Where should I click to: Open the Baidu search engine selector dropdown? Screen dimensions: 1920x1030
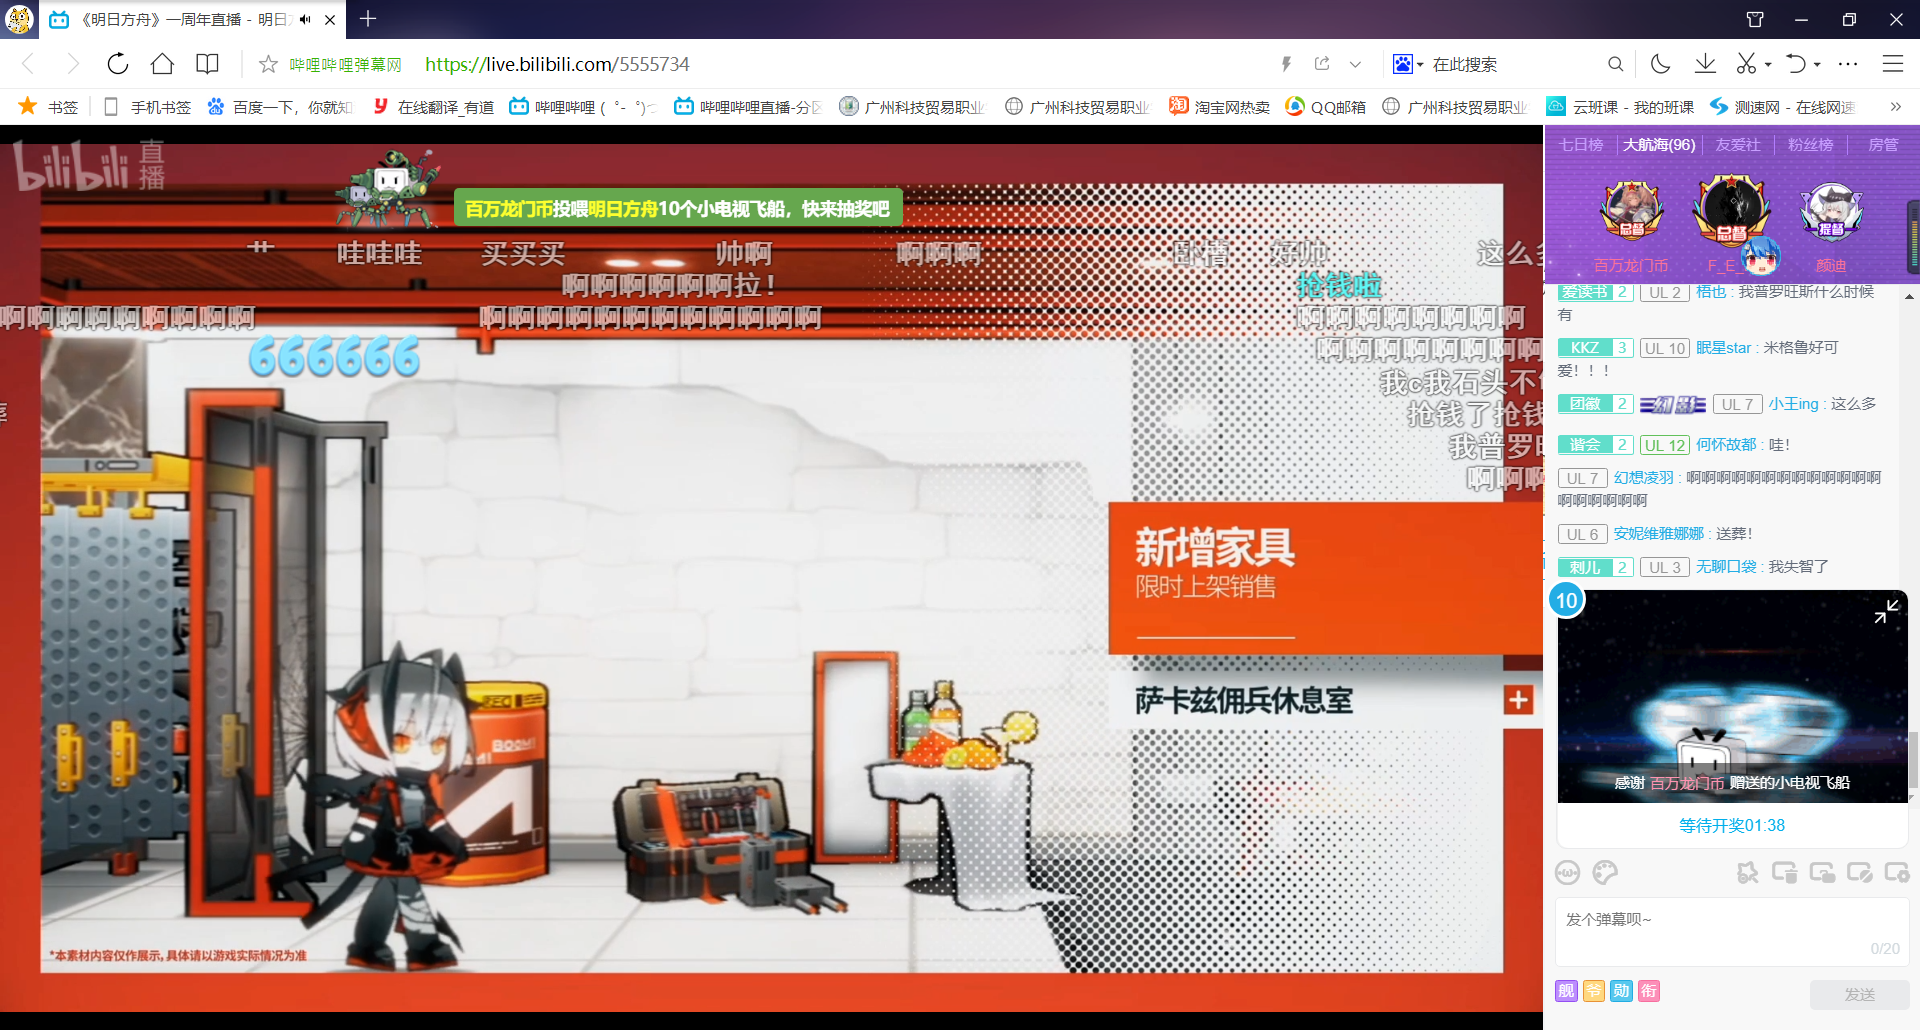click(x=1408, y=64)
